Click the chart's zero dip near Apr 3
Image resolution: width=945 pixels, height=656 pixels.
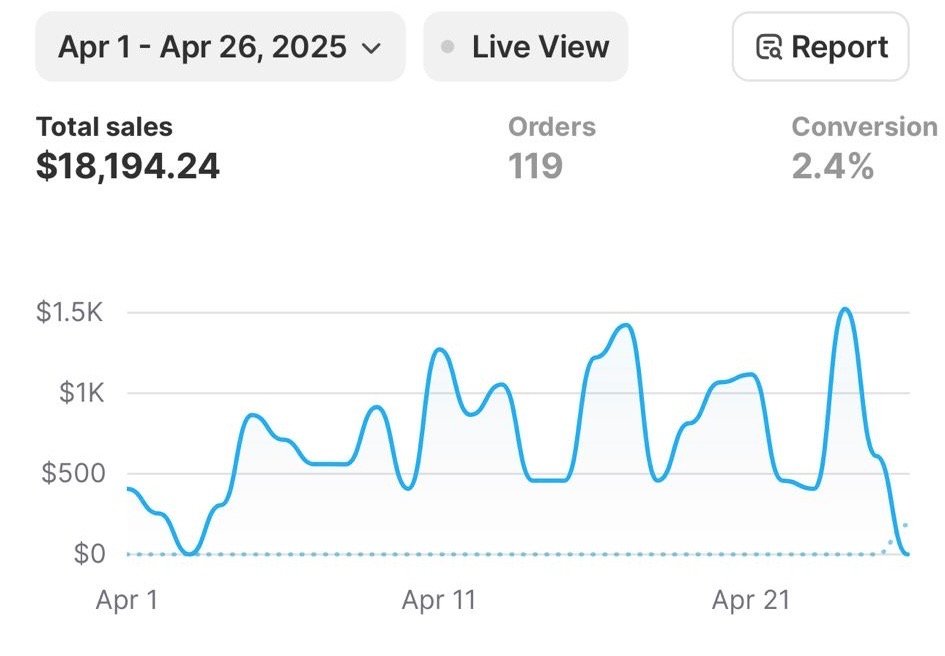190,552
